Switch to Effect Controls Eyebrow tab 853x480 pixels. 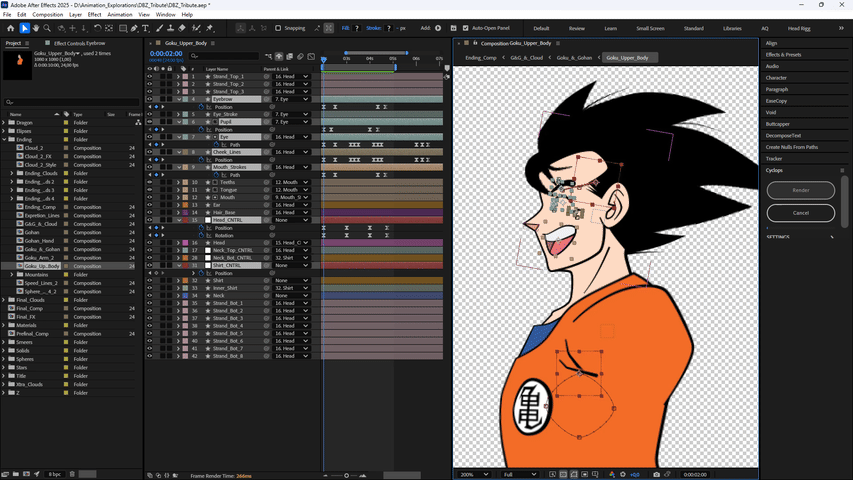coord(79,43)
